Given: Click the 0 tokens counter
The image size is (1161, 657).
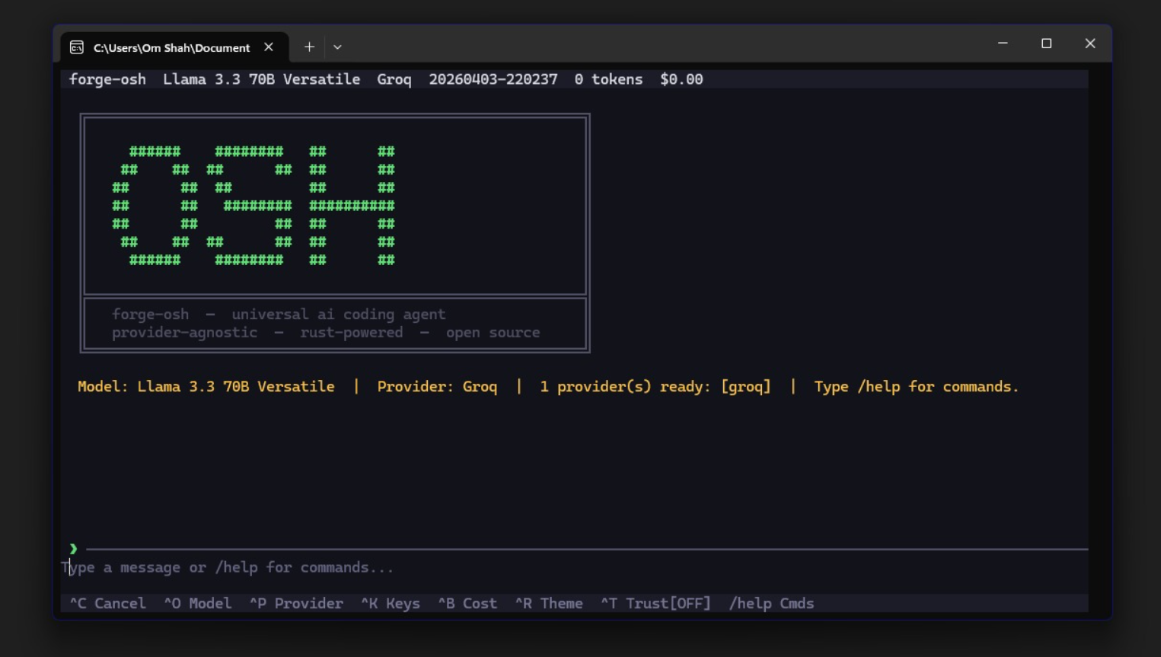Looking at the screenshot, I should tap(609, 79).
